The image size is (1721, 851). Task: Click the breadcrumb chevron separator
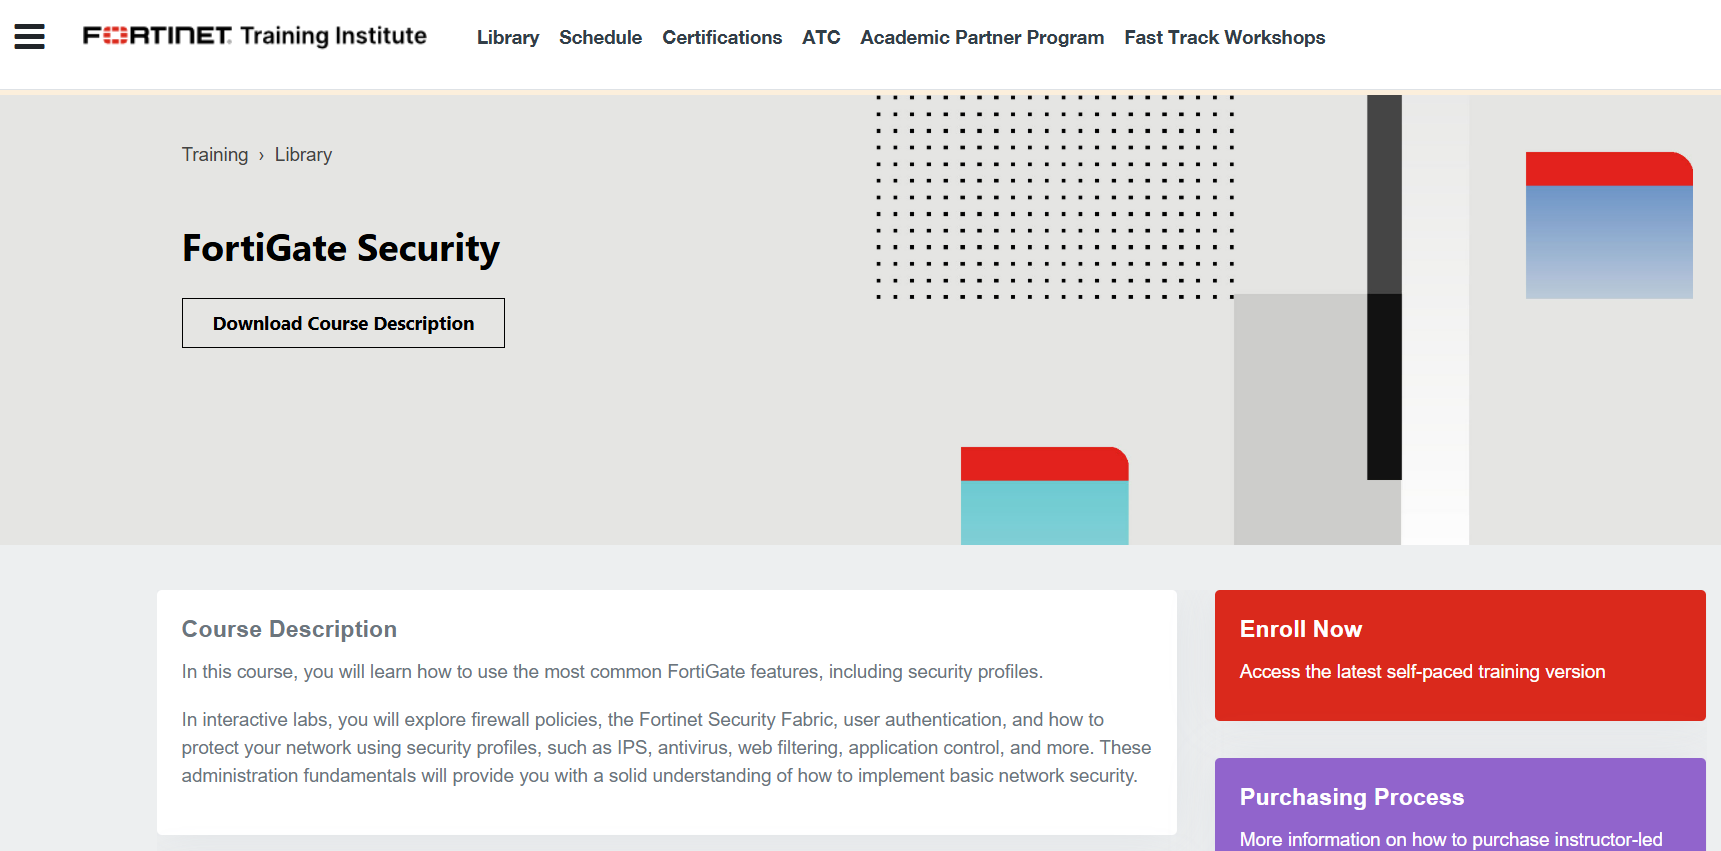261,156
